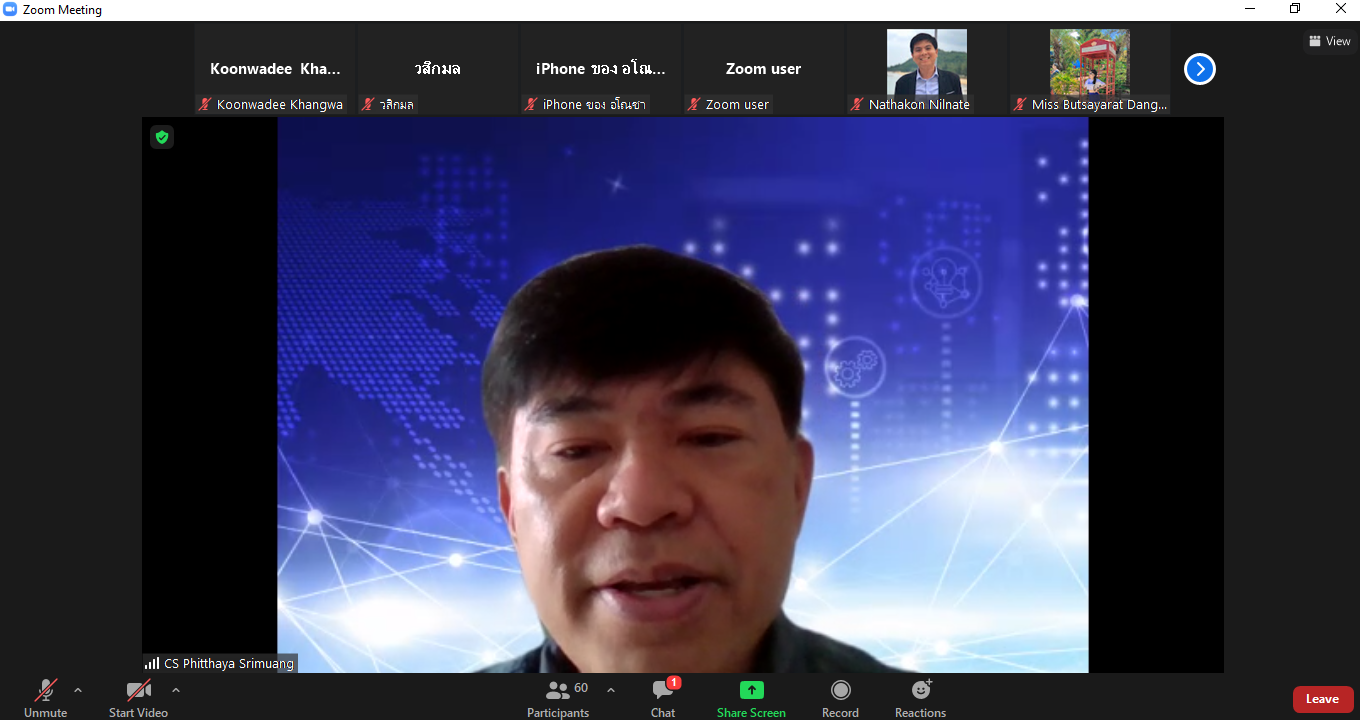
Task: Open the Participants panel
Action: coord(558,697)
